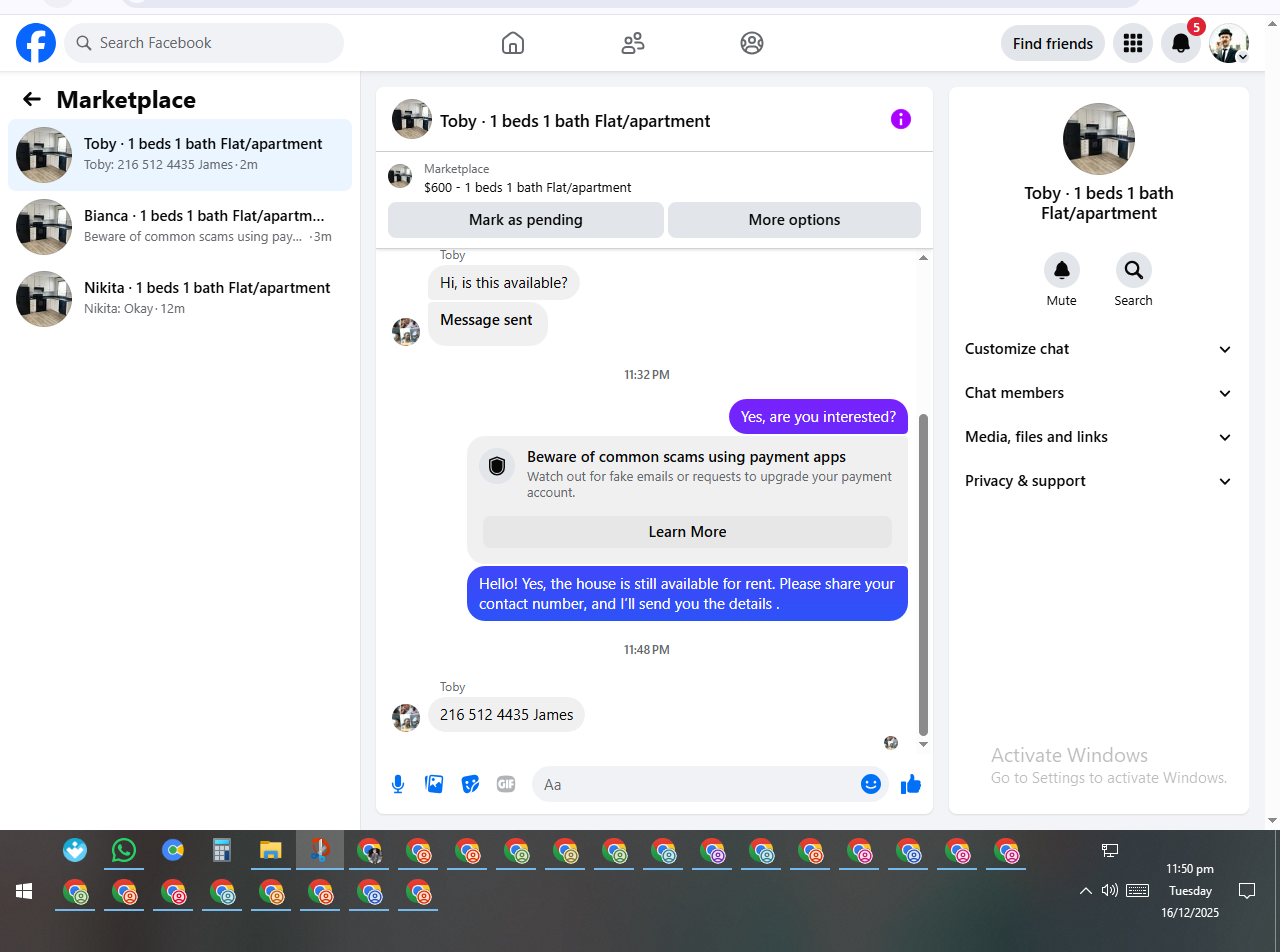
Task: Open the Friends icon in top navigation
Action: coord(633,43)
